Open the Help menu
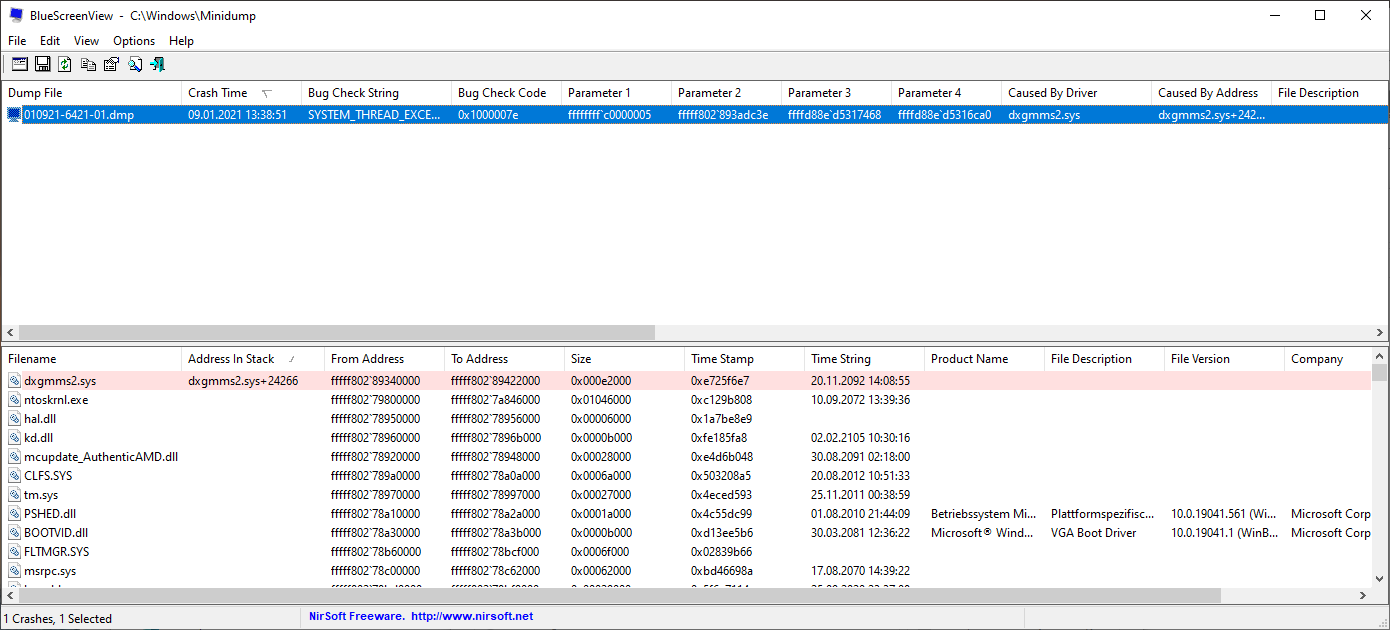This screenshot has width=1390, height=630. coord(181,40)
